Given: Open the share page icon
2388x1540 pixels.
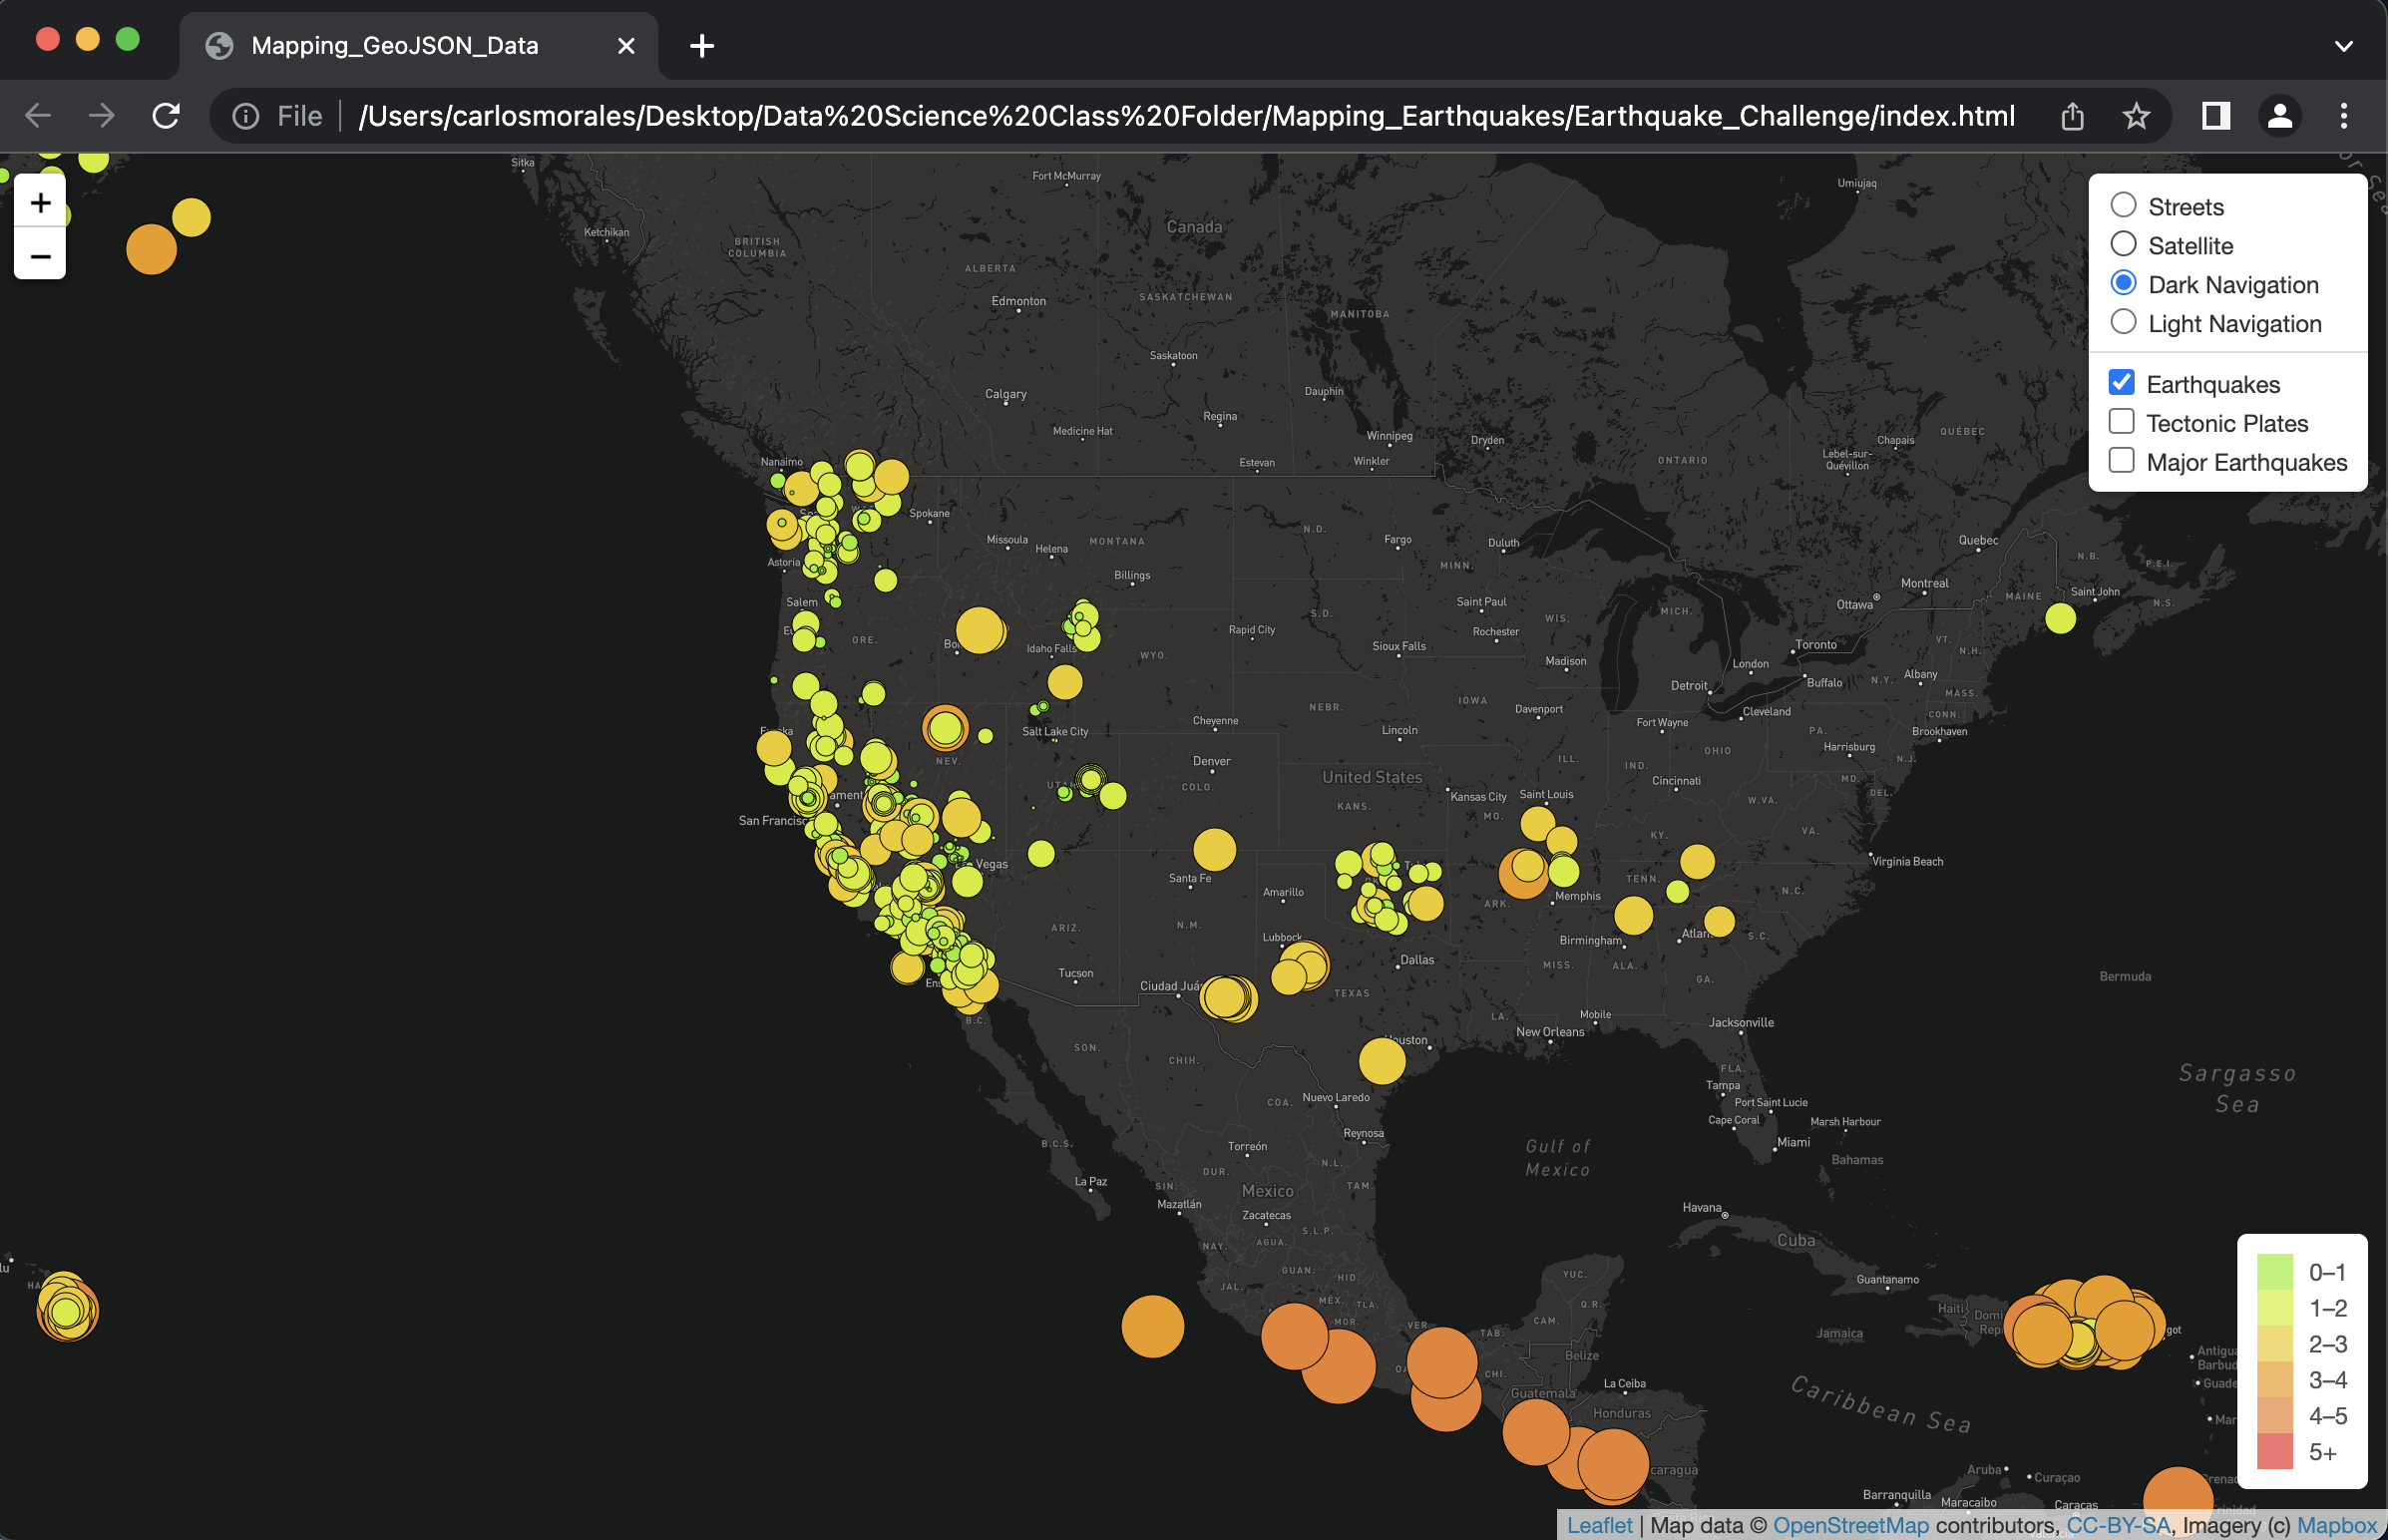Looking at the screenshot, I should point(2072,116).
